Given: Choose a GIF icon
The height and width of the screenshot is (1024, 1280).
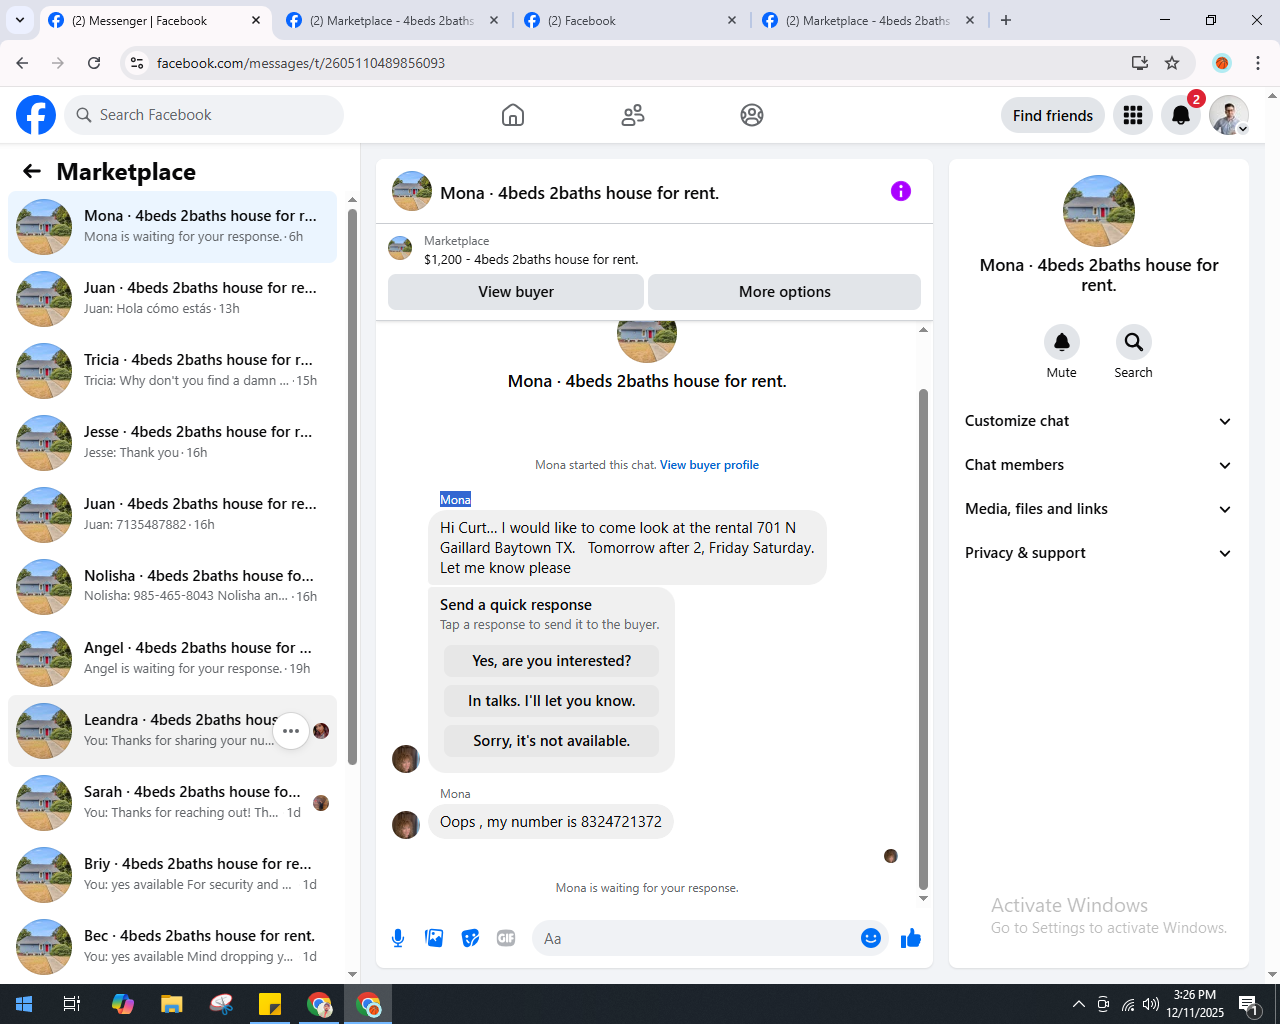Looking at the screenshot, I should point(506,938).
